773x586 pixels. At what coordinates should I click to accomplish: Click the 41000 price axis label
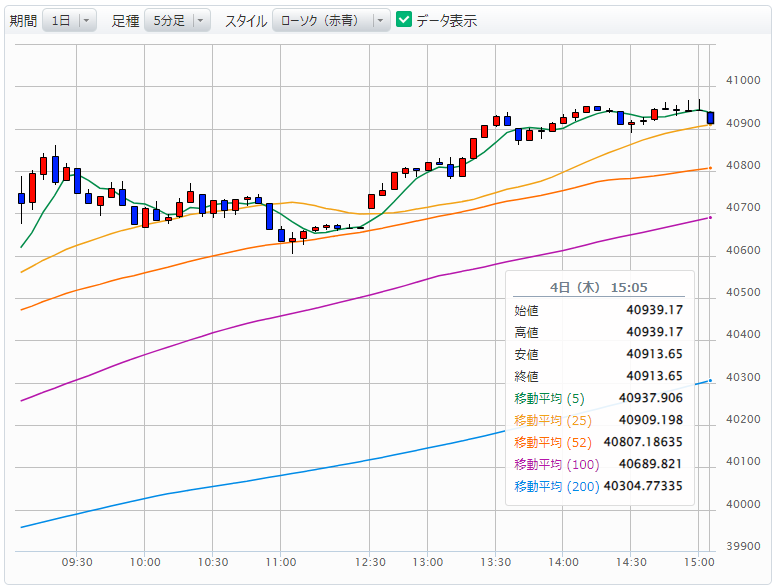[742, 81]
